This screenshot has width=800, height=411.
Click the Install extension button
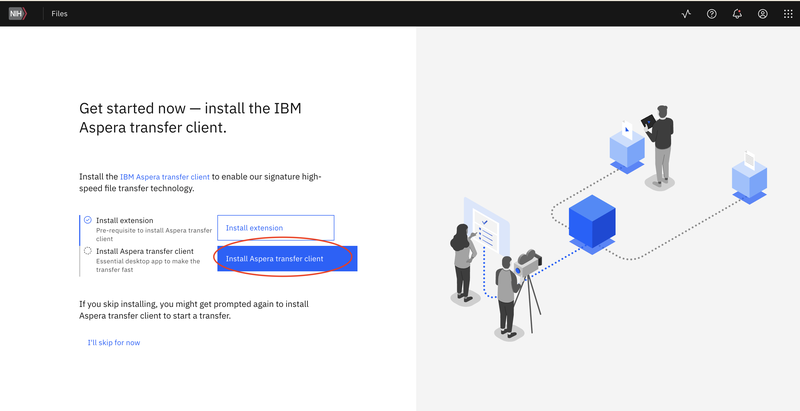tap(276, 228)
